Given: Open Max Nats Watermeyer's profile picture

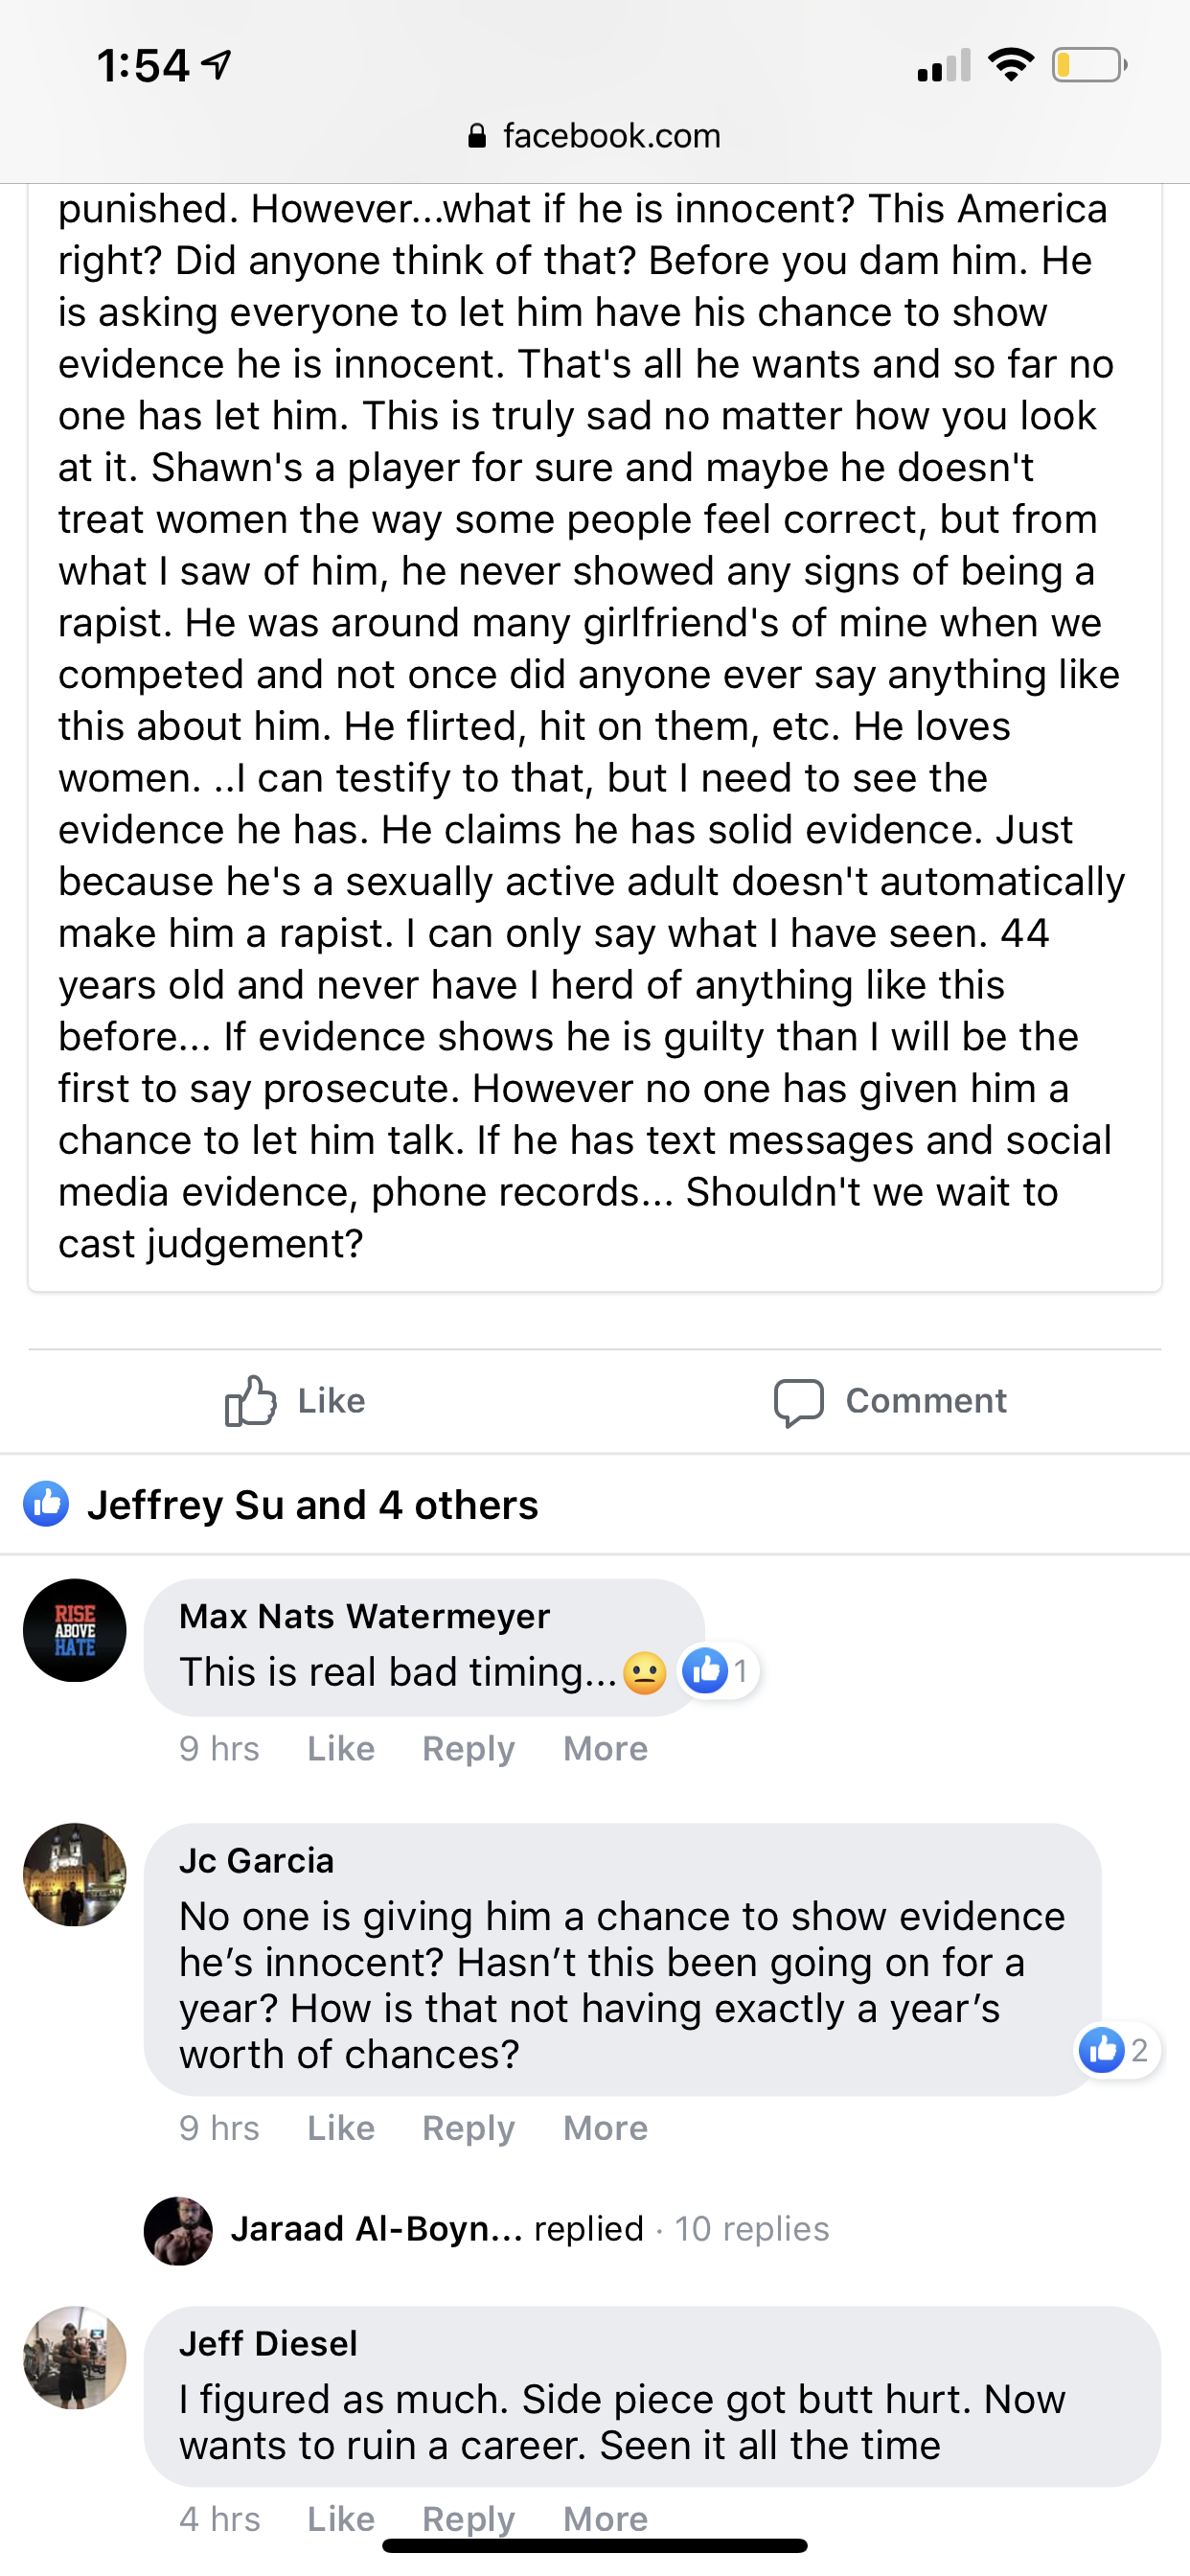Looking at the screenshot, I should click(x=75, y=1630).
